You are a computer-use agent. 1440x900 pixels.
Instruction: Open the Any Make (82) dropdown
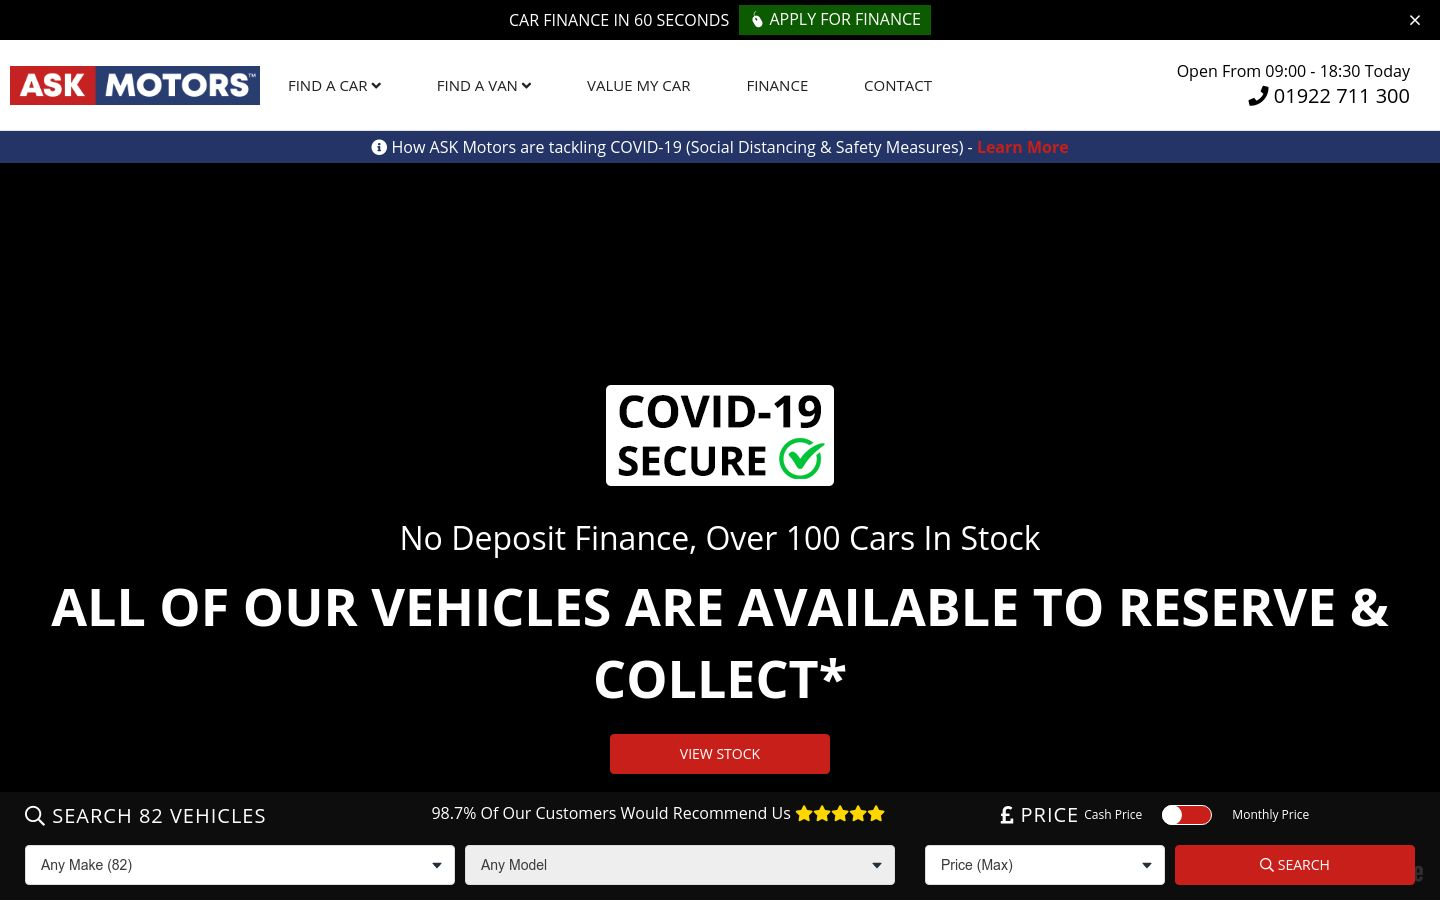[240, 865]
